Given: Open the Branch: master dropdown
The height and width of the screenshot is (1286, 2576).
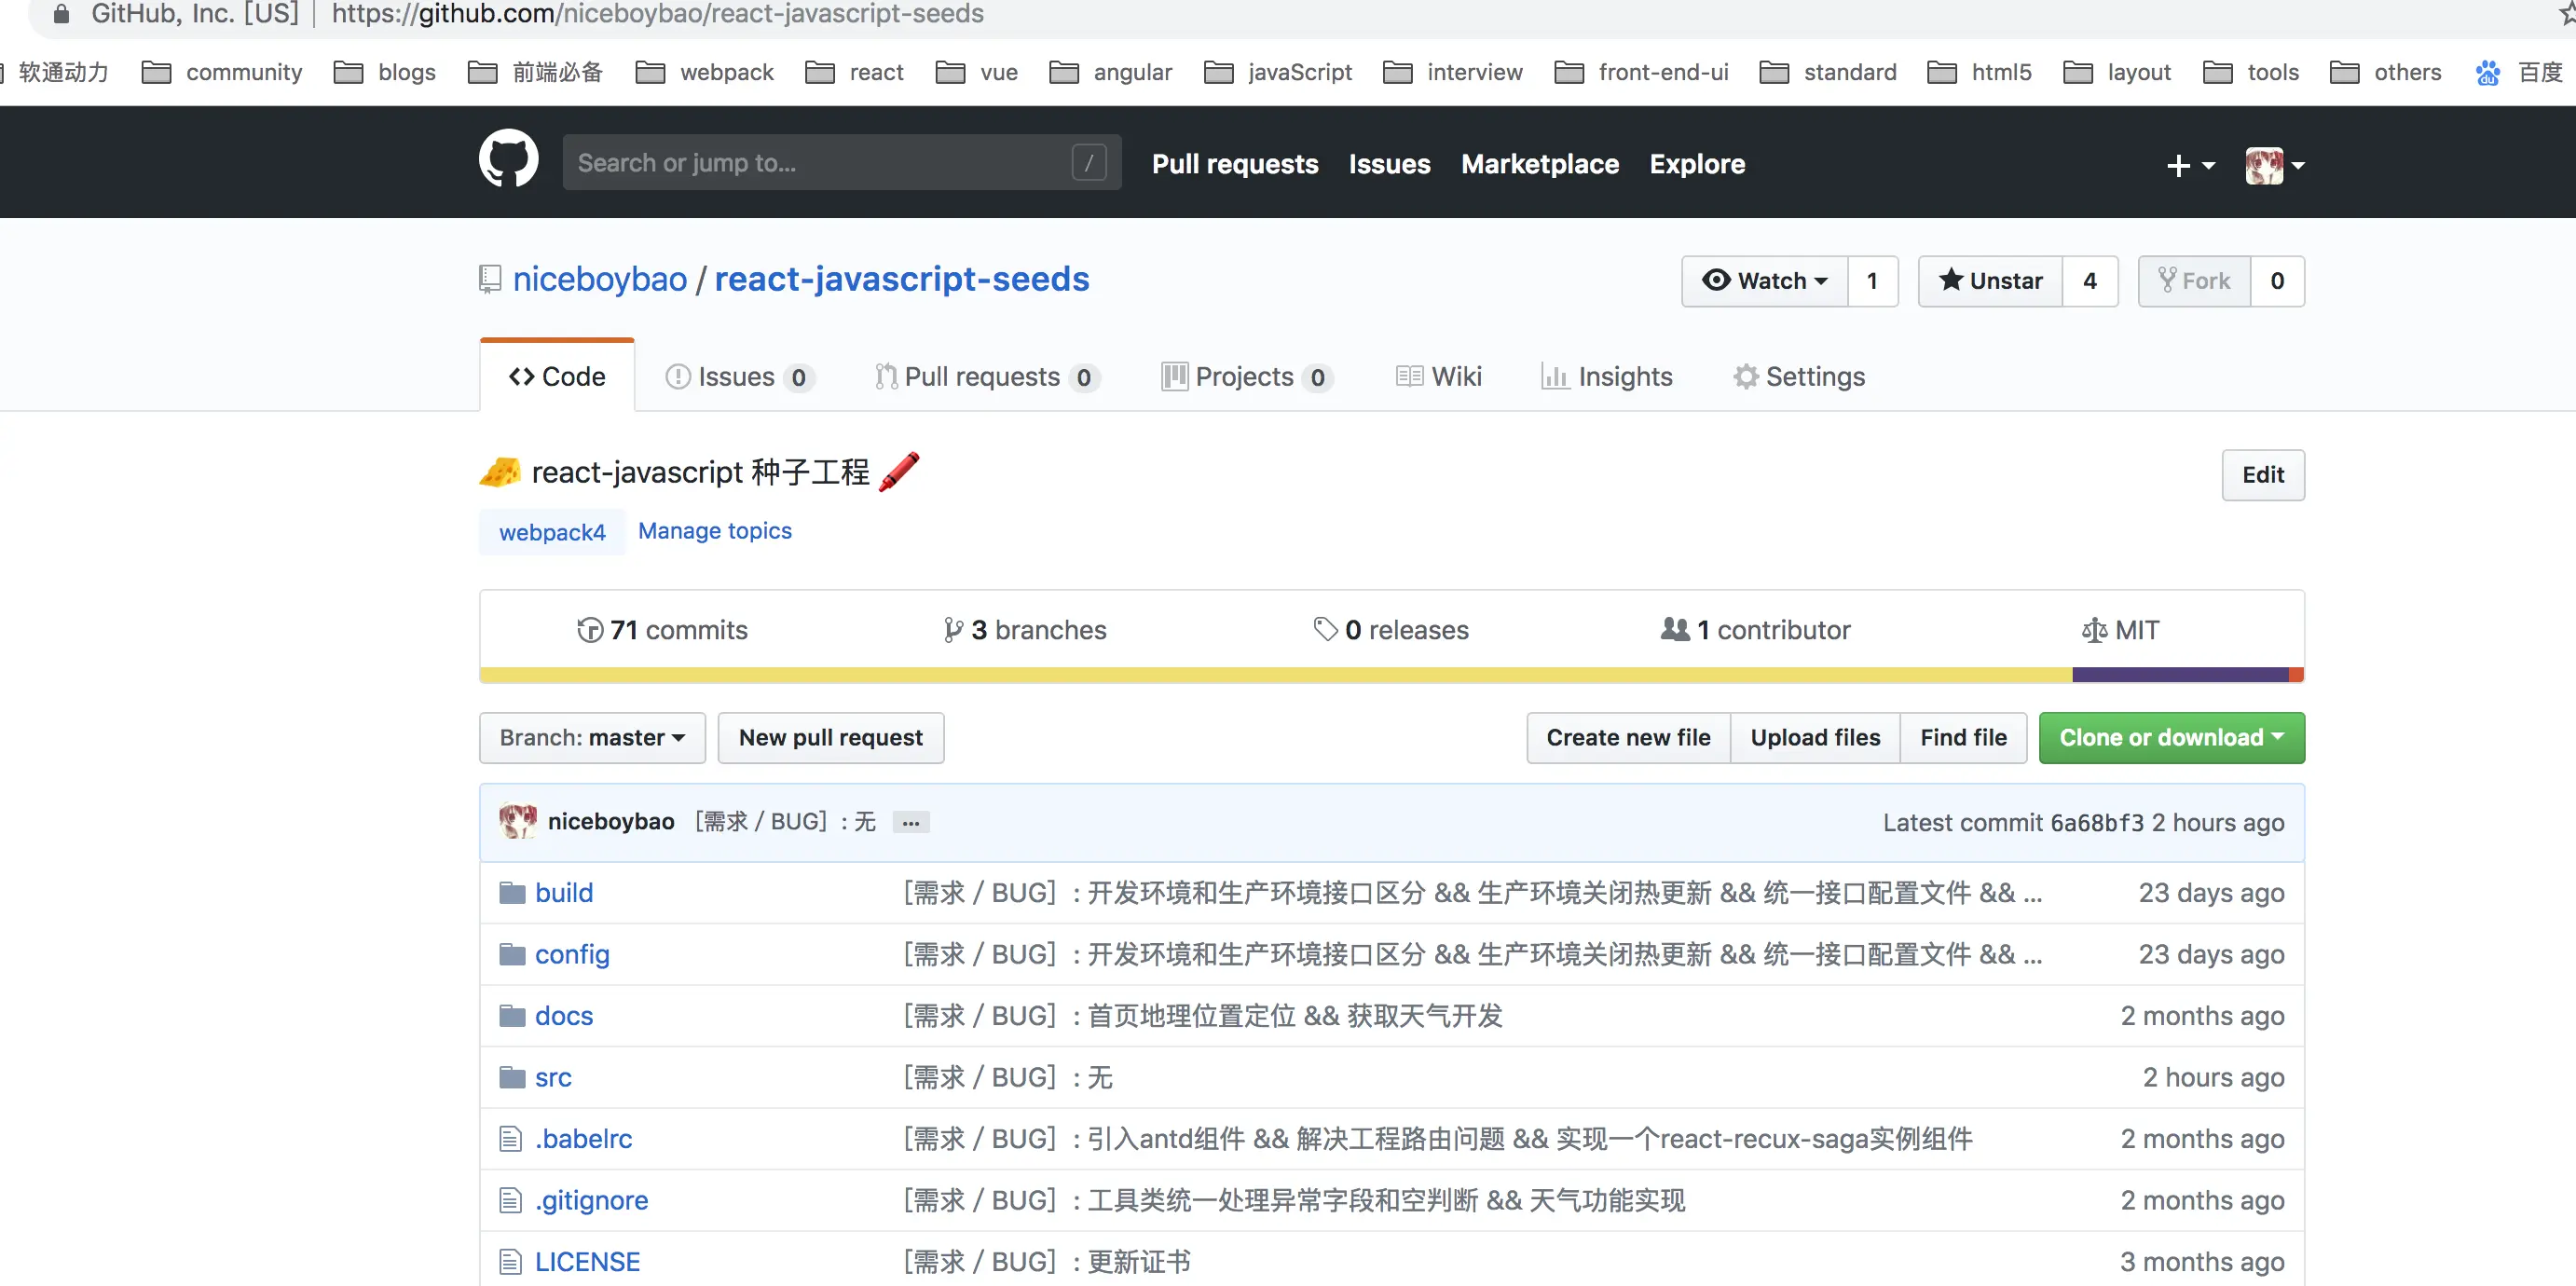Looking at the screenshot, I should (x=592, y=738).
